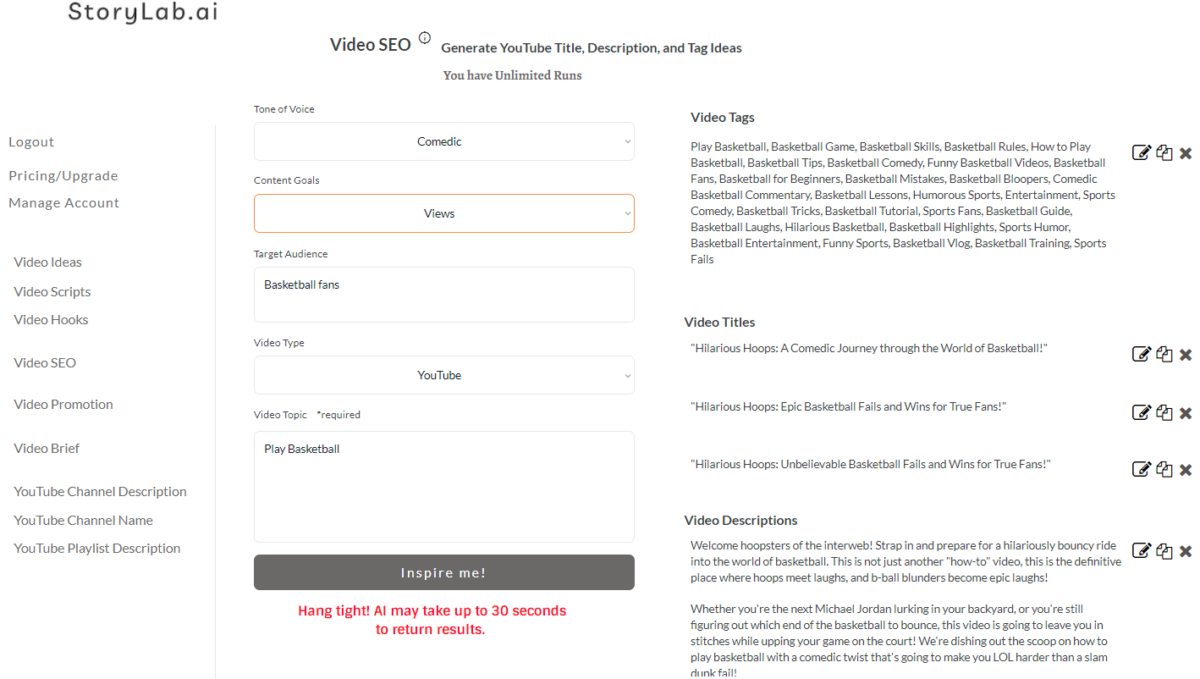The width and height of the screenshot is (1200, 679).
Task: Open the YouTube Channel Name page
Action: click(x=81, y=520)
